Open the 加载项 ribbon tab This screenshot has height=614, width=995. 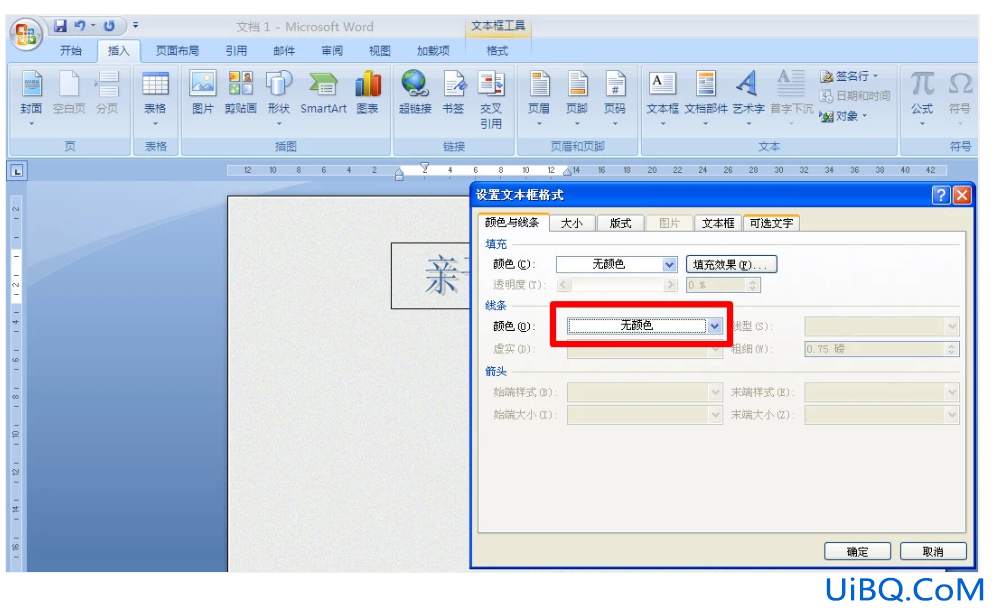click(x=433, y=51)
